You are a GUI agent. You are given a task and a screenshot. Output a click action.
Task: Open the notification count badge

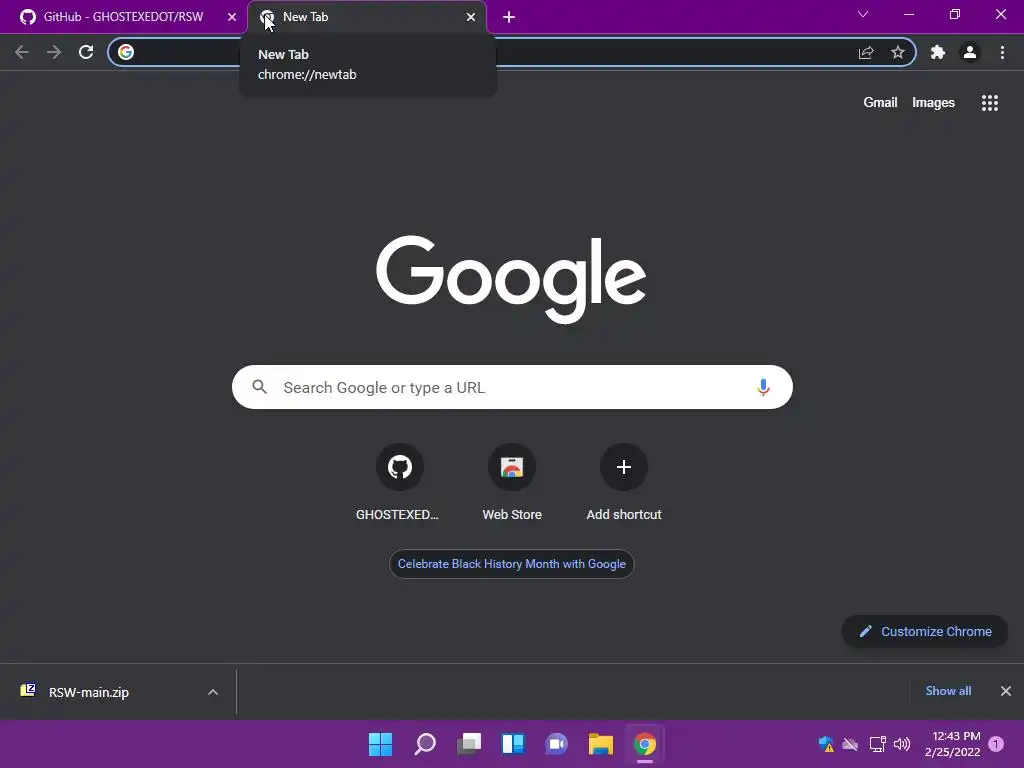996,744
